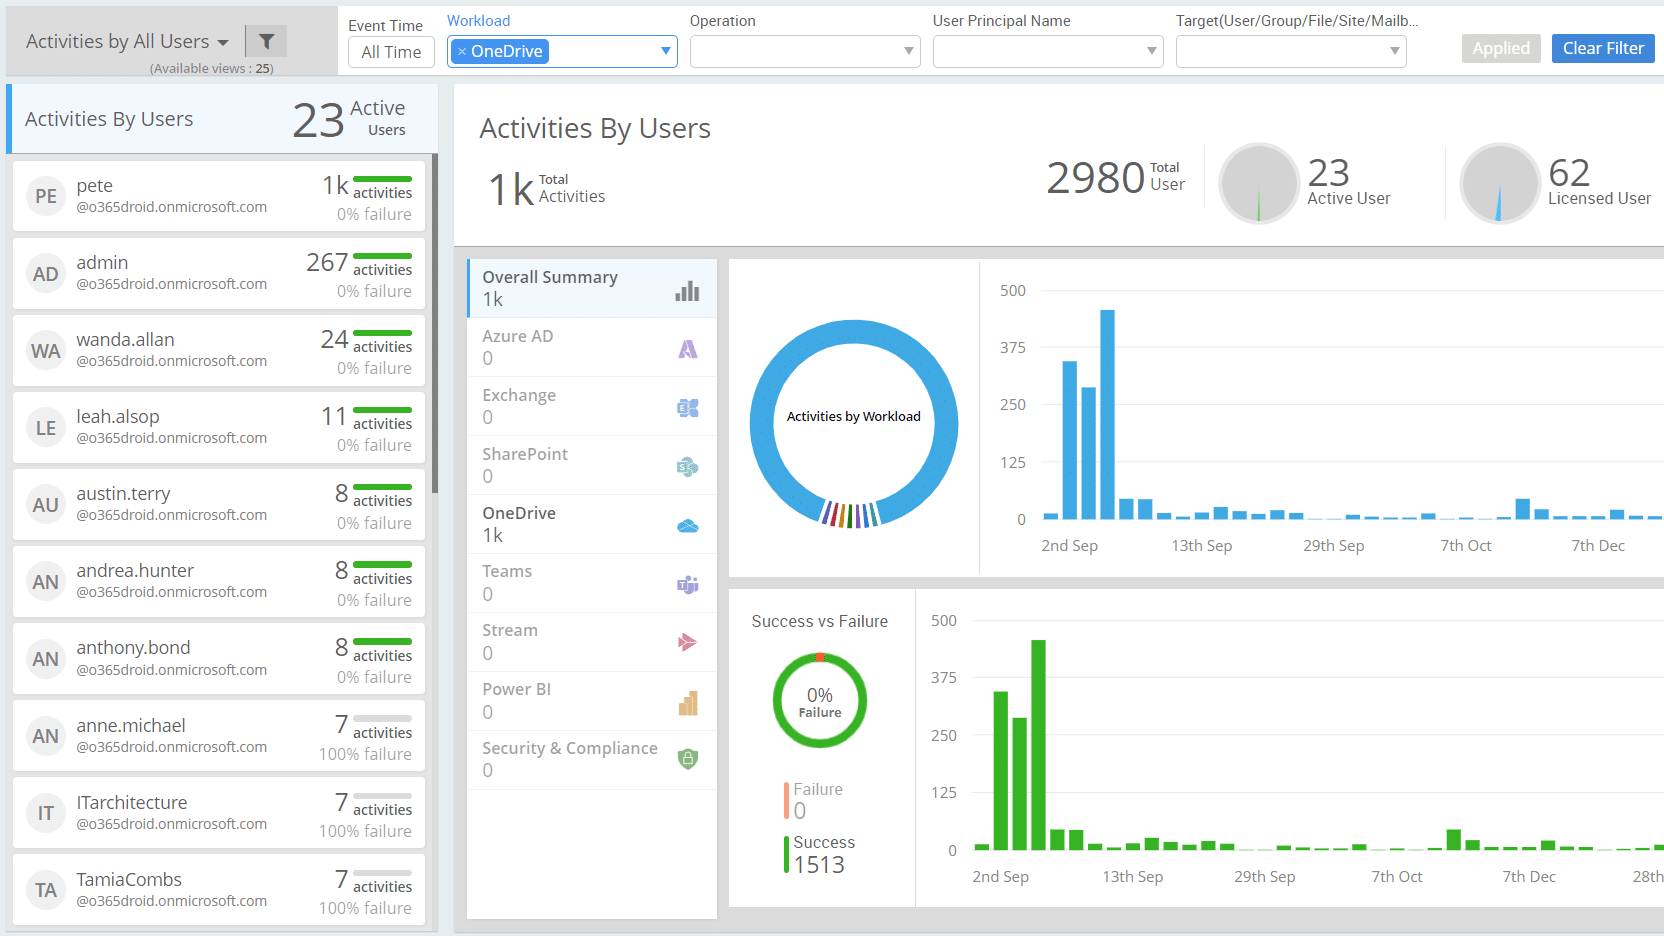1664x936 pixels.
Task: Click the Security & Compliance shield icon
Action: coord(688,759)
